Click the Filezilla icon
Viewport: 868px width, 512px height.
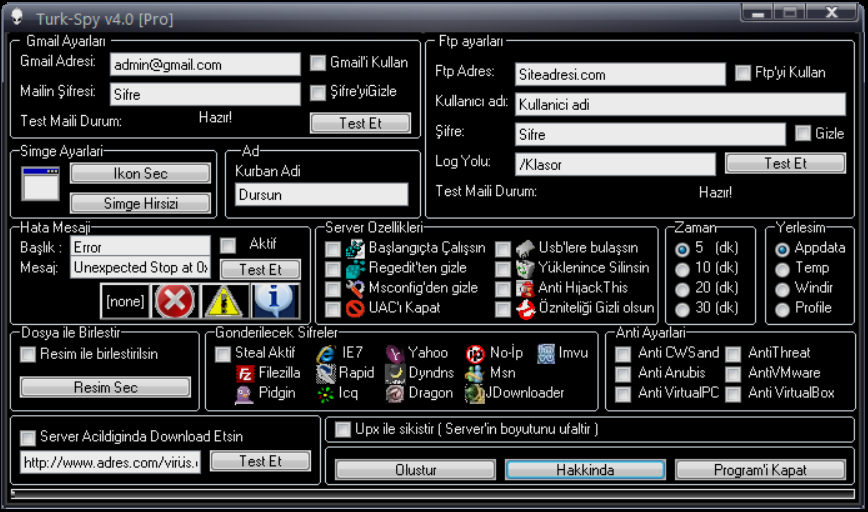tap(244, 374)
